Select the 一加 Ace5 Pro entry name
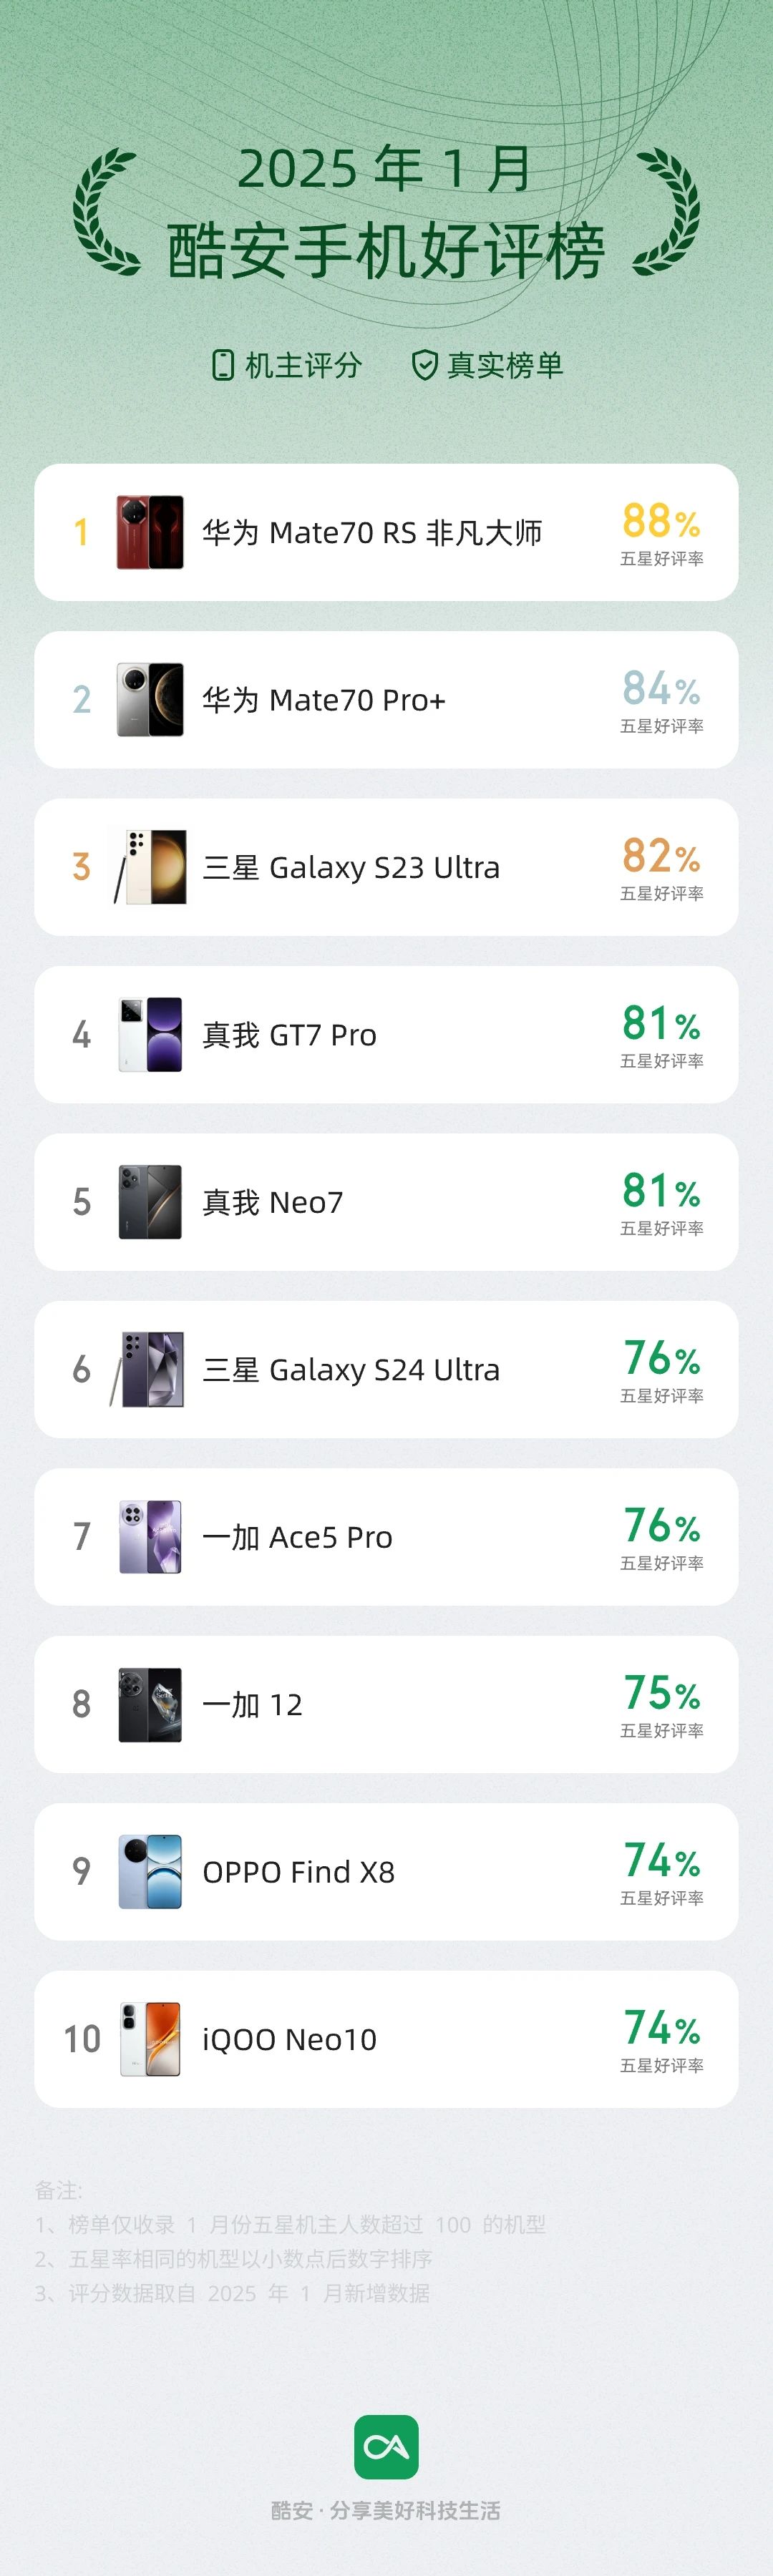 tap(297, 1537)
